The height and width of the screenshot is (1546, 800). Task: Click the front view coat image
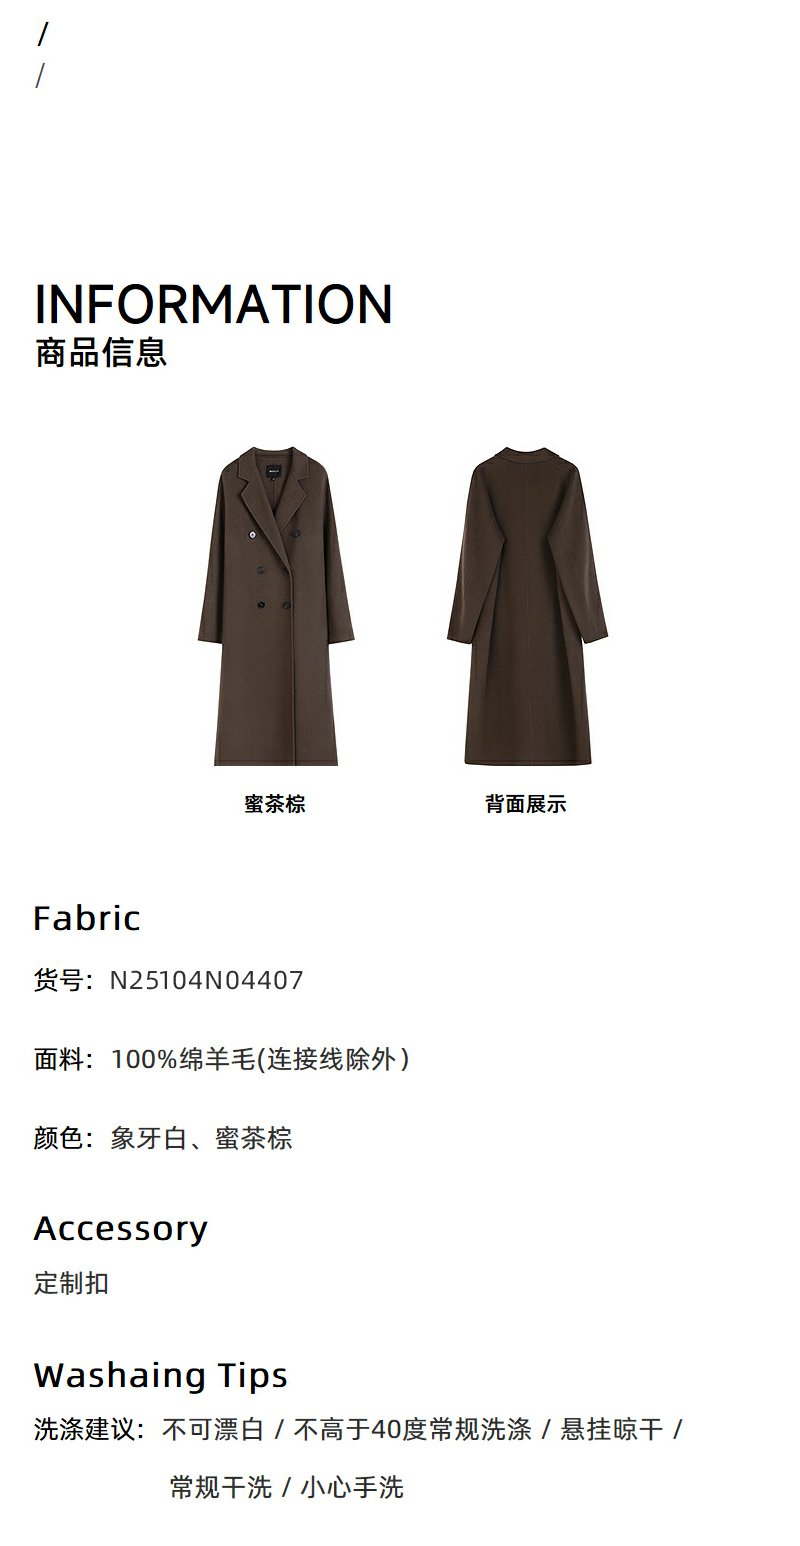point(275,606)
